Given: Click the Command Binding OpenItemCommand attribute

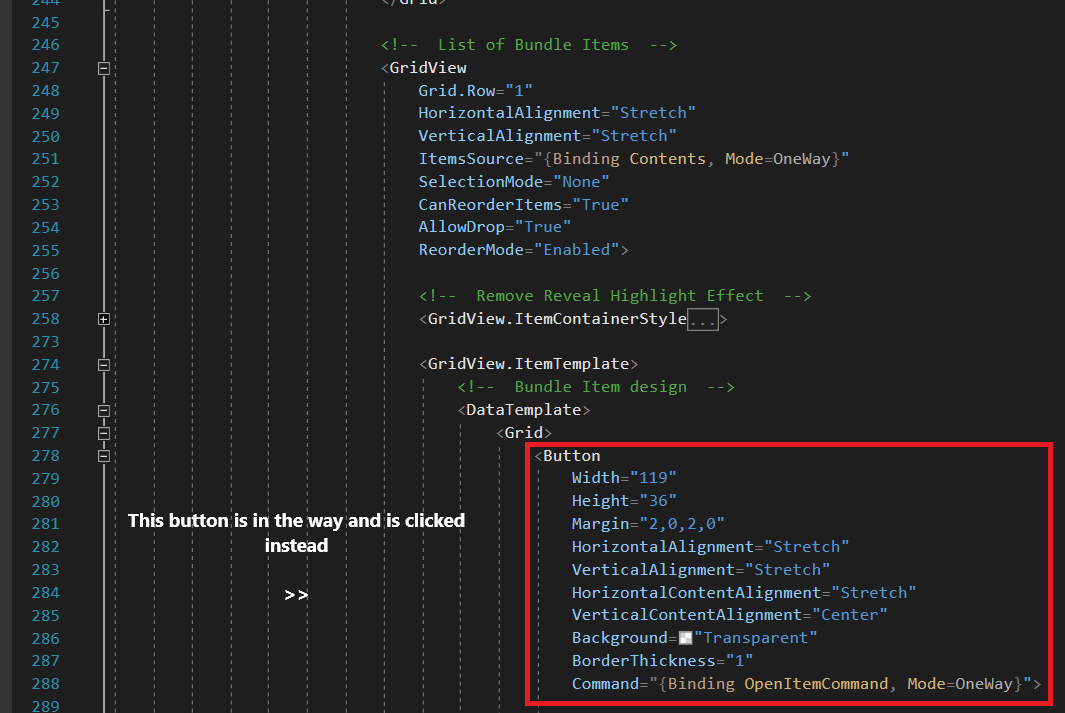Looking at the screenshot, I should tap(806, 684).
